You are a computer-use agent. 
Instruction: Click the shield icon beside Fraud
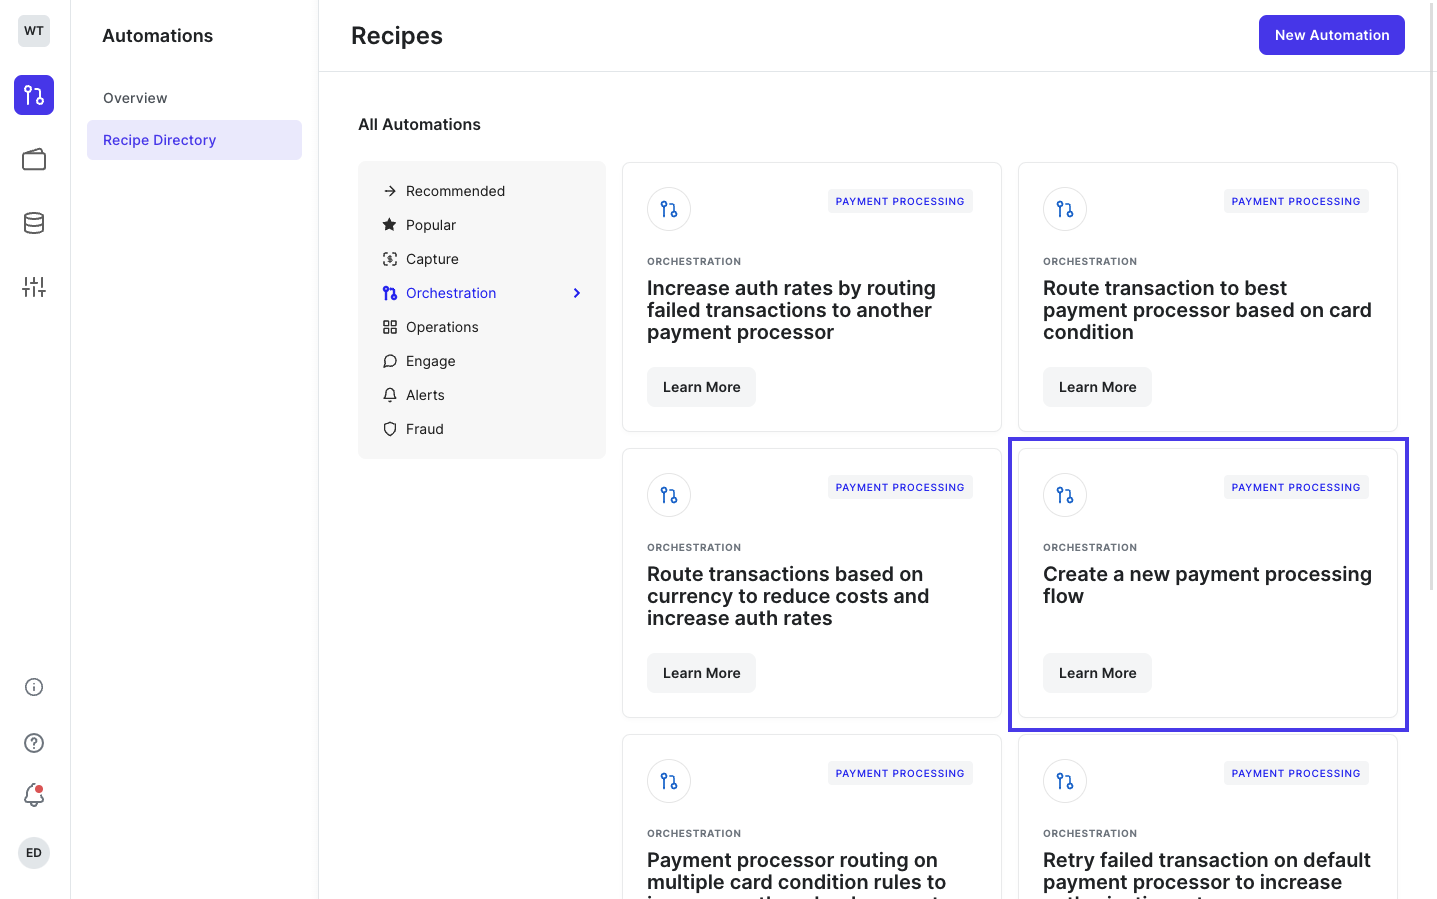389,428
